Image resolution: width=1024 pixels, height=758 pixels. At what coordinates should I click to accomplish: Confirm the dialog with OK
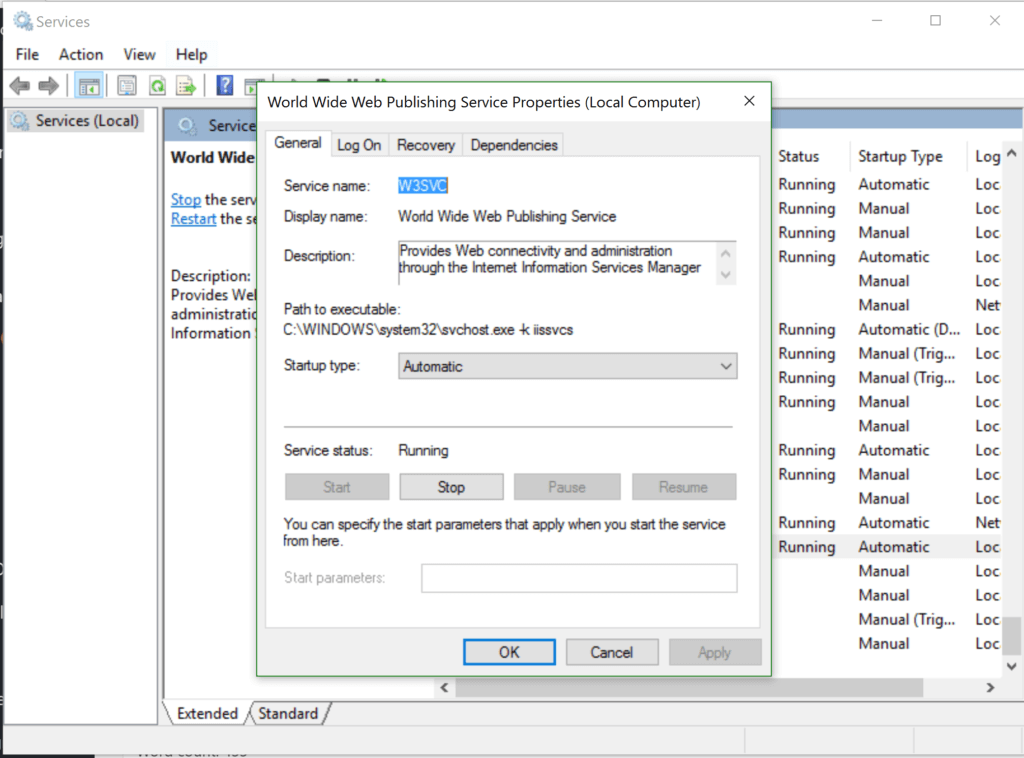(x=509, y=652)
